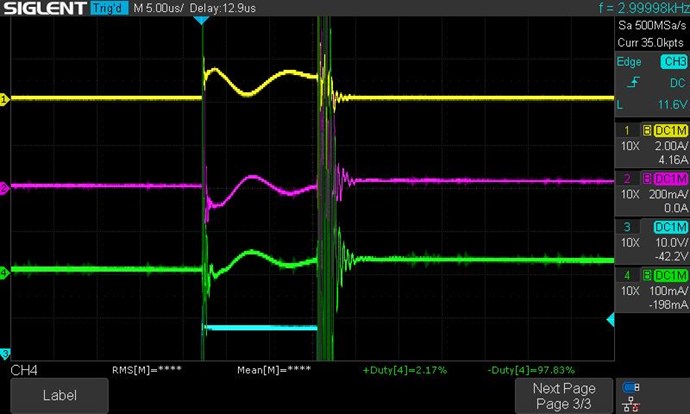
Task: Click channel 1 bandwidth limit B icon
Action: tap(647, 131)
